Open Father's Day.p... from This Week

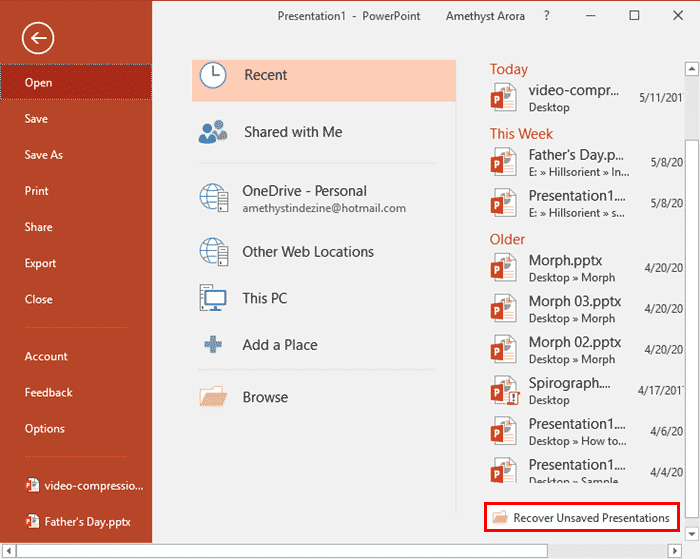tap(586, 163)
